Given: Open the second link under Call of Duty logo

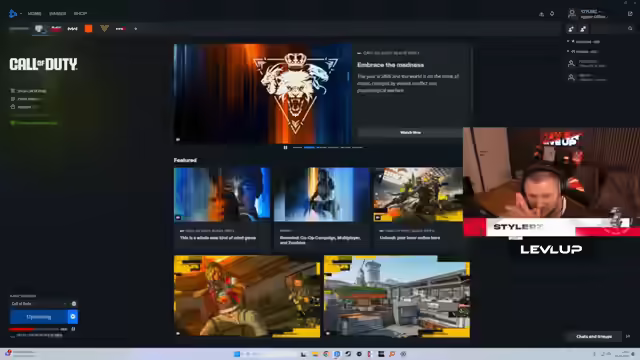Looking at the screenshot, I should [x=26, y=99].
